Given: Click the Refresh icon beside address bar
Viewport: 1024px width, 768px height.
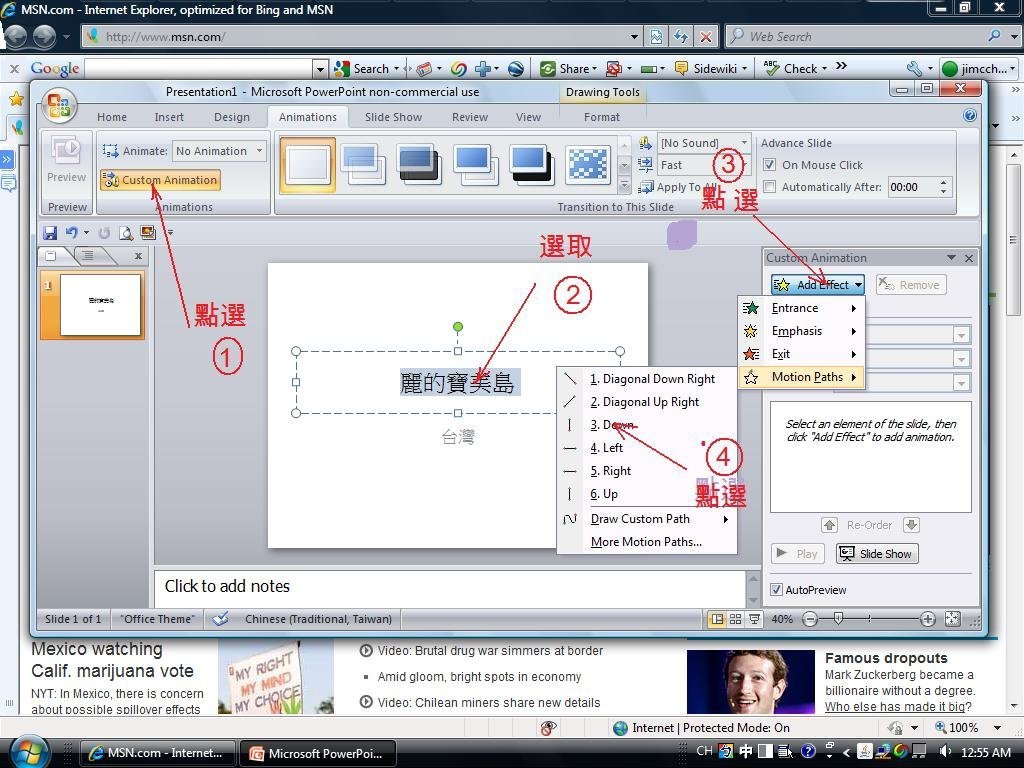Looking at the screenshot, I should point(681,37).
